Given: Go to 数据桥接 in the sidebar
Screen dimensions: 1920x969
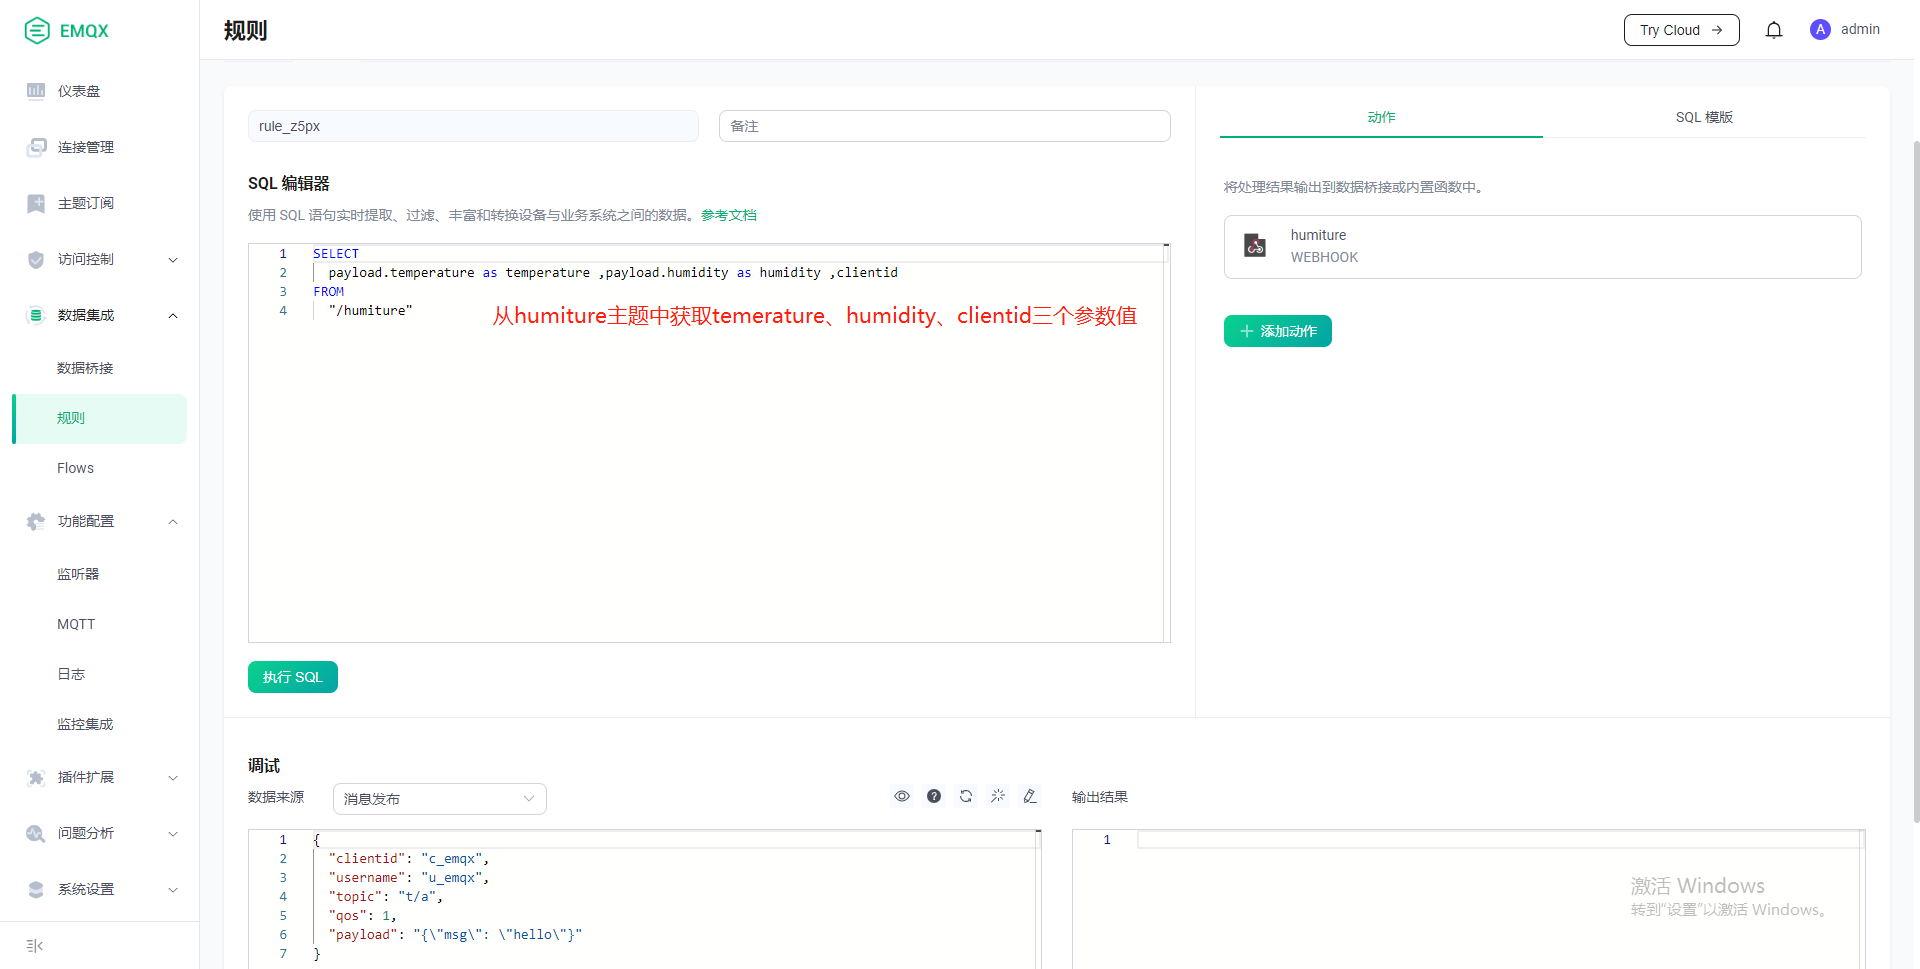Looking at the screenshot, I should coord(85,368).
